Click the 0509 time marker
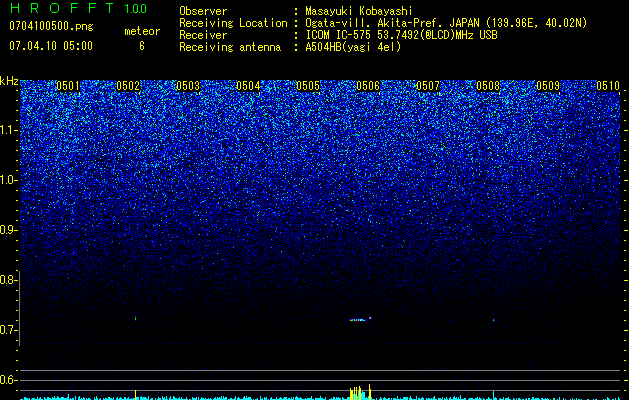Image resolution: width=629 pixels, height=400 pixels. (548, 86)
